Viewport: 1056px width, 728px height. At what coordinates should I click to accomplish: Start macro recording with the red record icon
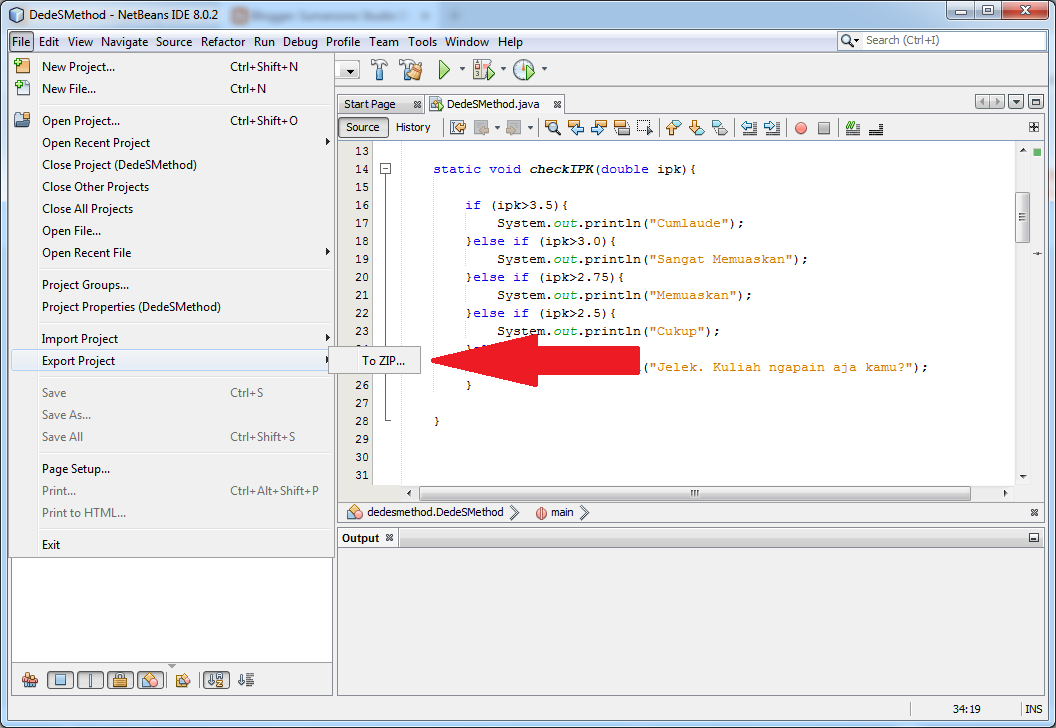click(801, 128)
